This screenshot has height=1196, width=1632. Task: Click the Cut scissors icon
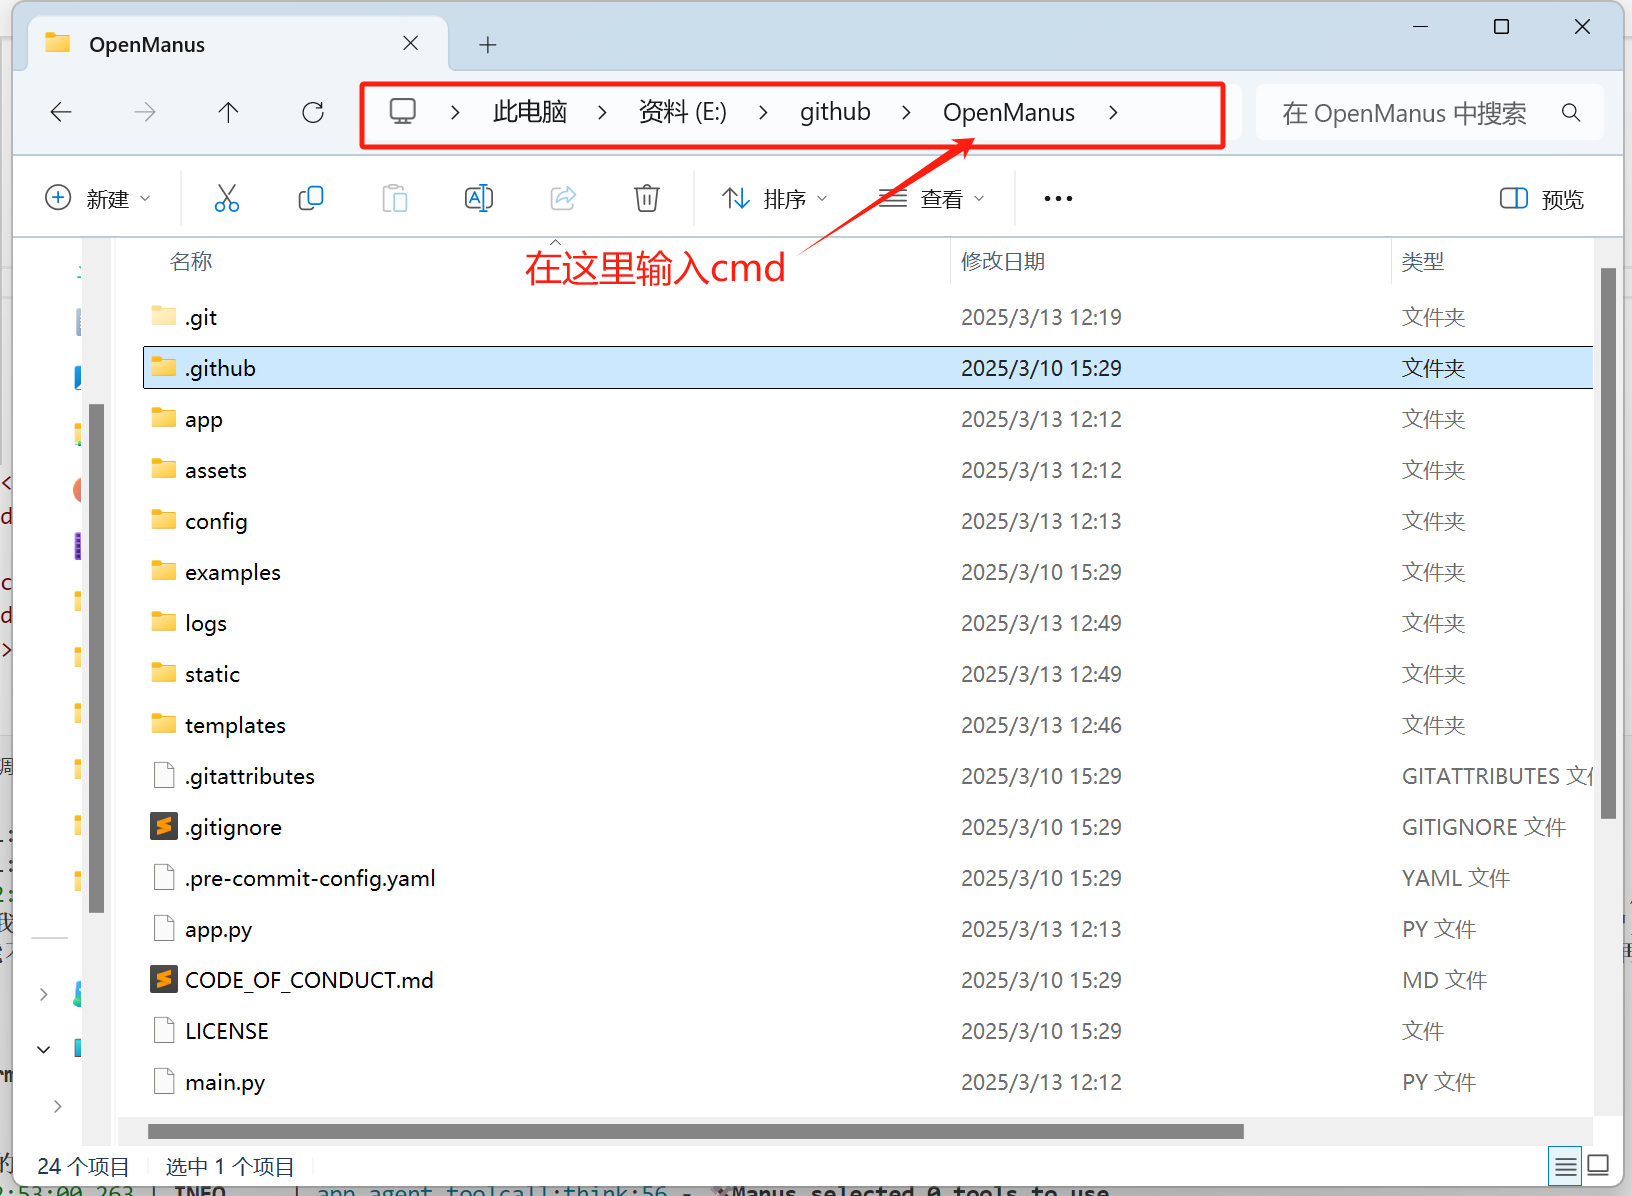pyautogui.click(x=227, y=198)
